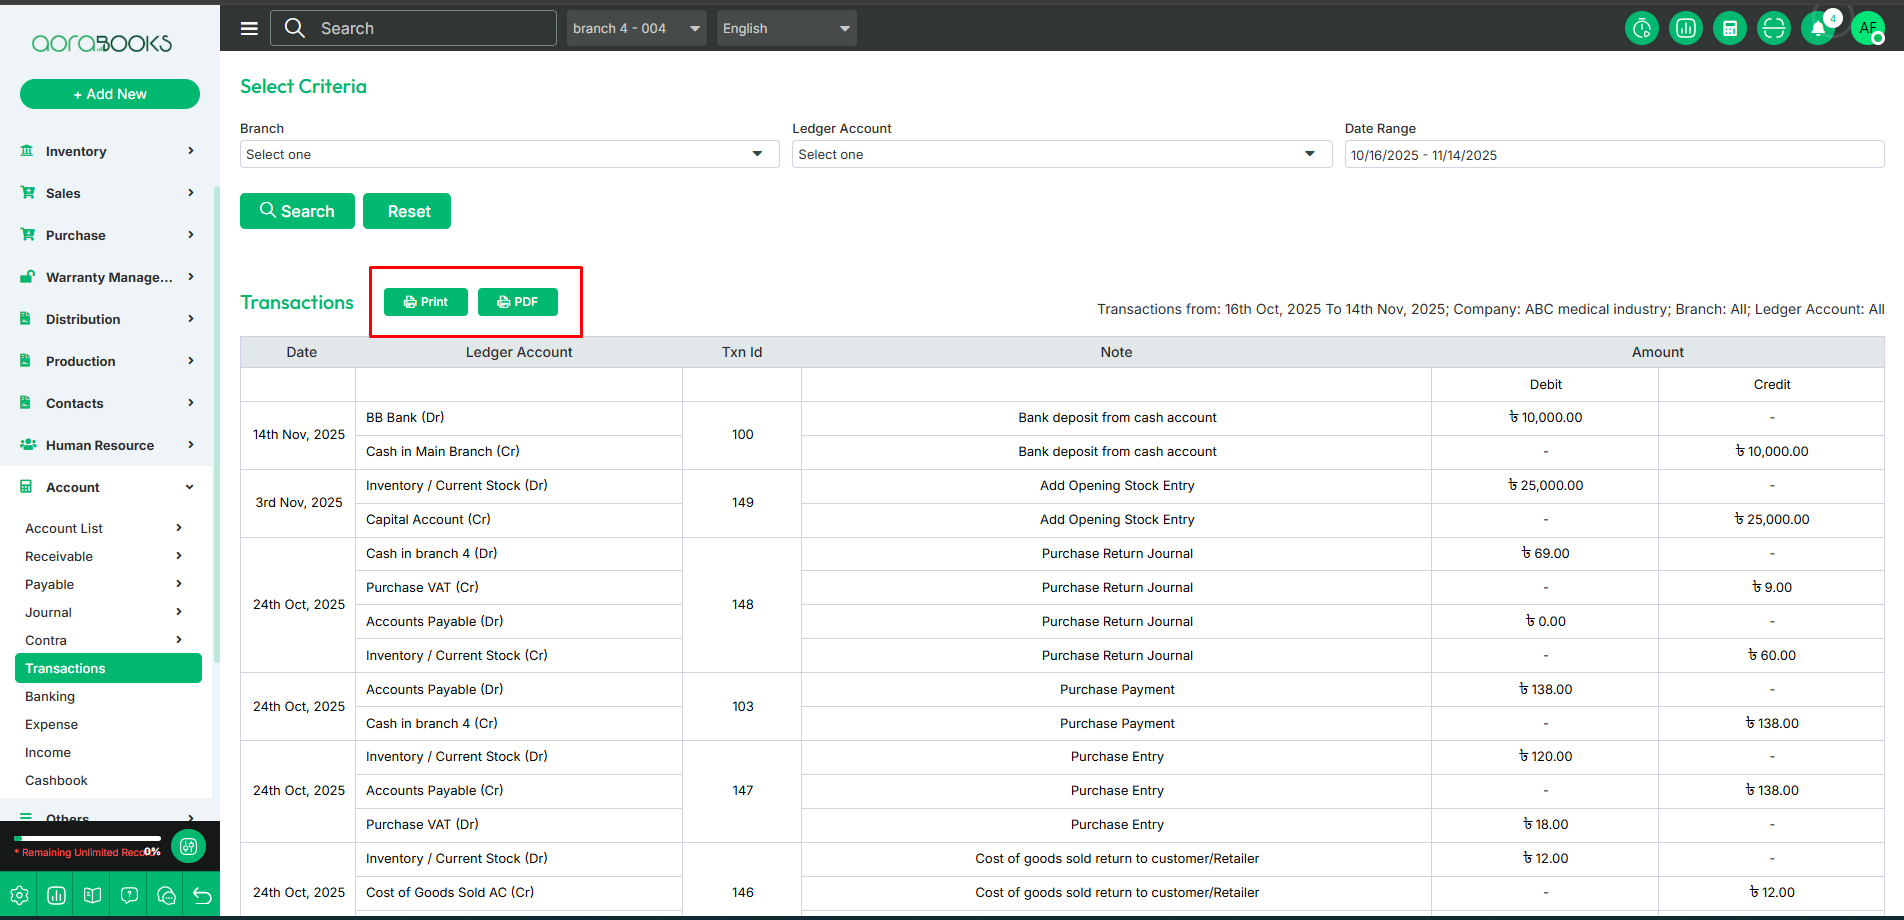Viewport: 1904px width, 920px height.
Task: Click the Date Range input field
Action: click(1613, 155)
